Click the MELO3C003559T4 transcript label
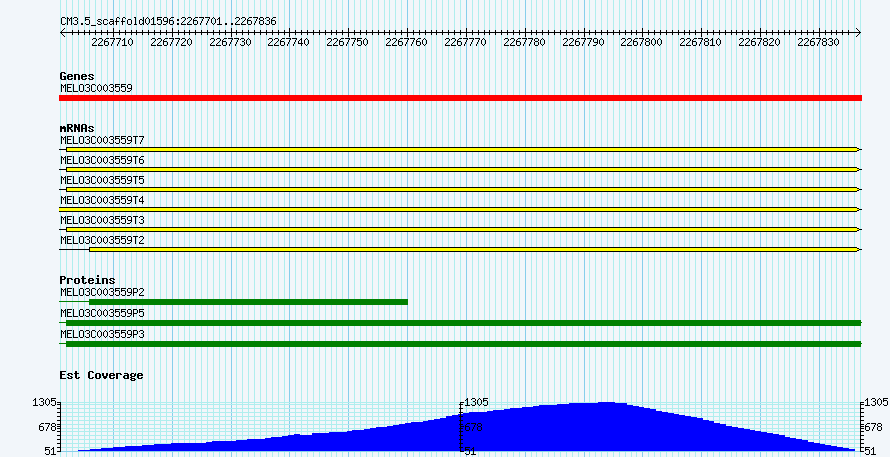The image size is (890, 457). tap(102, 200)
